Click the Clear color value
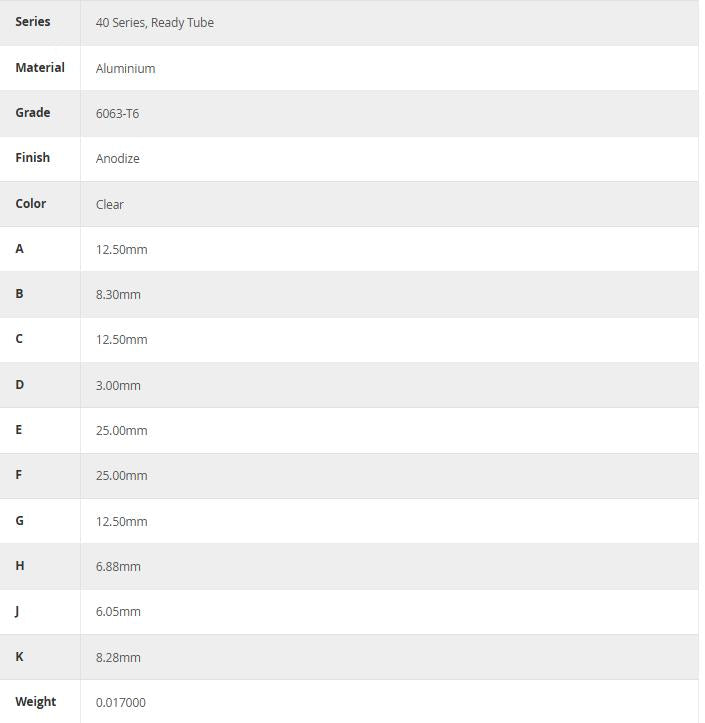 pos(110,204)
